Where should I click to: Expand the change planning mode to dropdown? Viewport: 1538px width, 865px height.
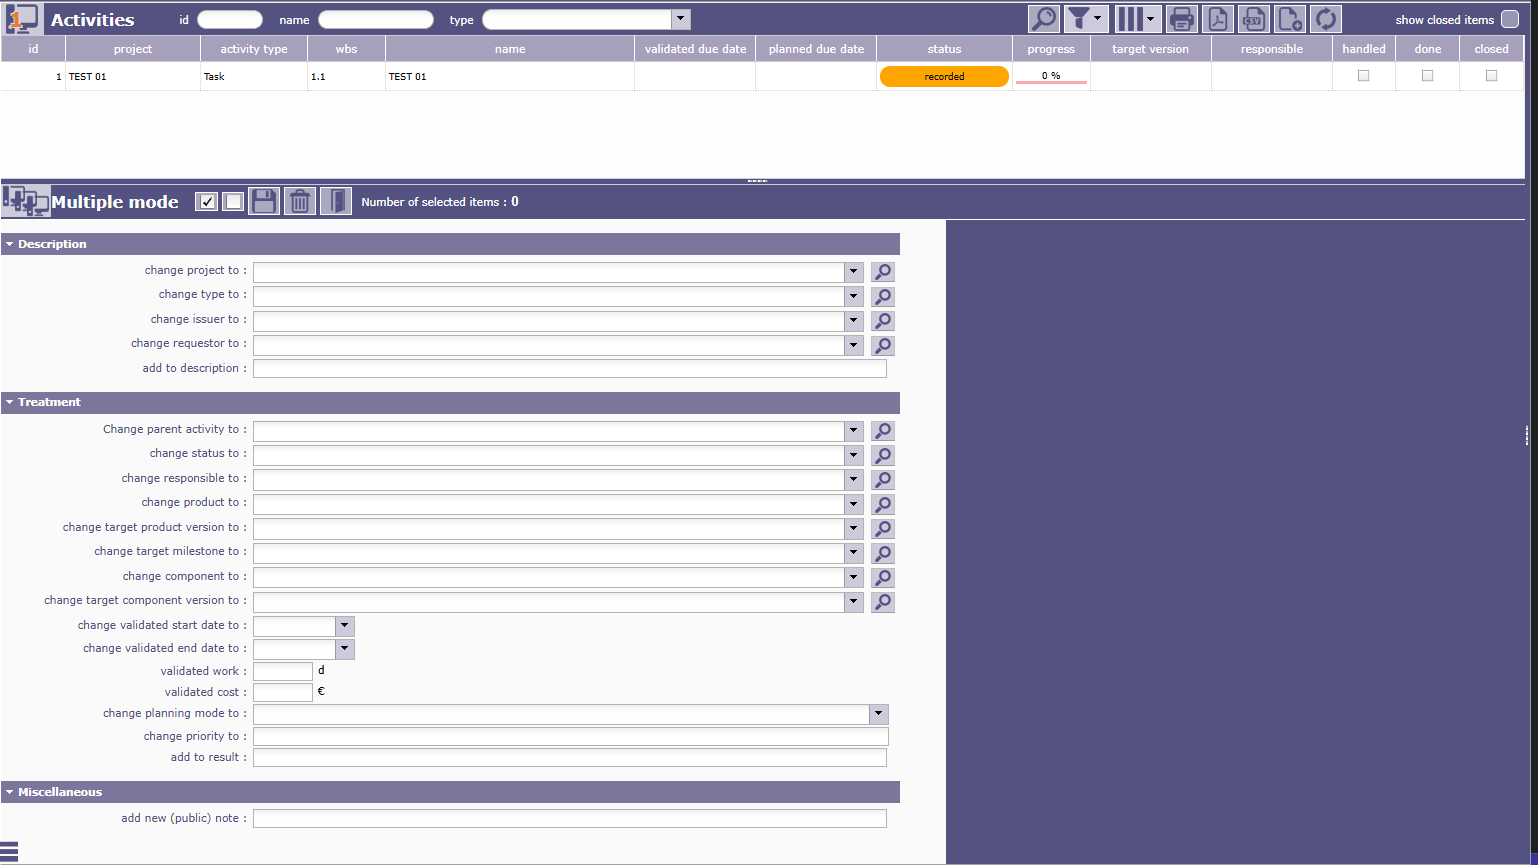878,714
